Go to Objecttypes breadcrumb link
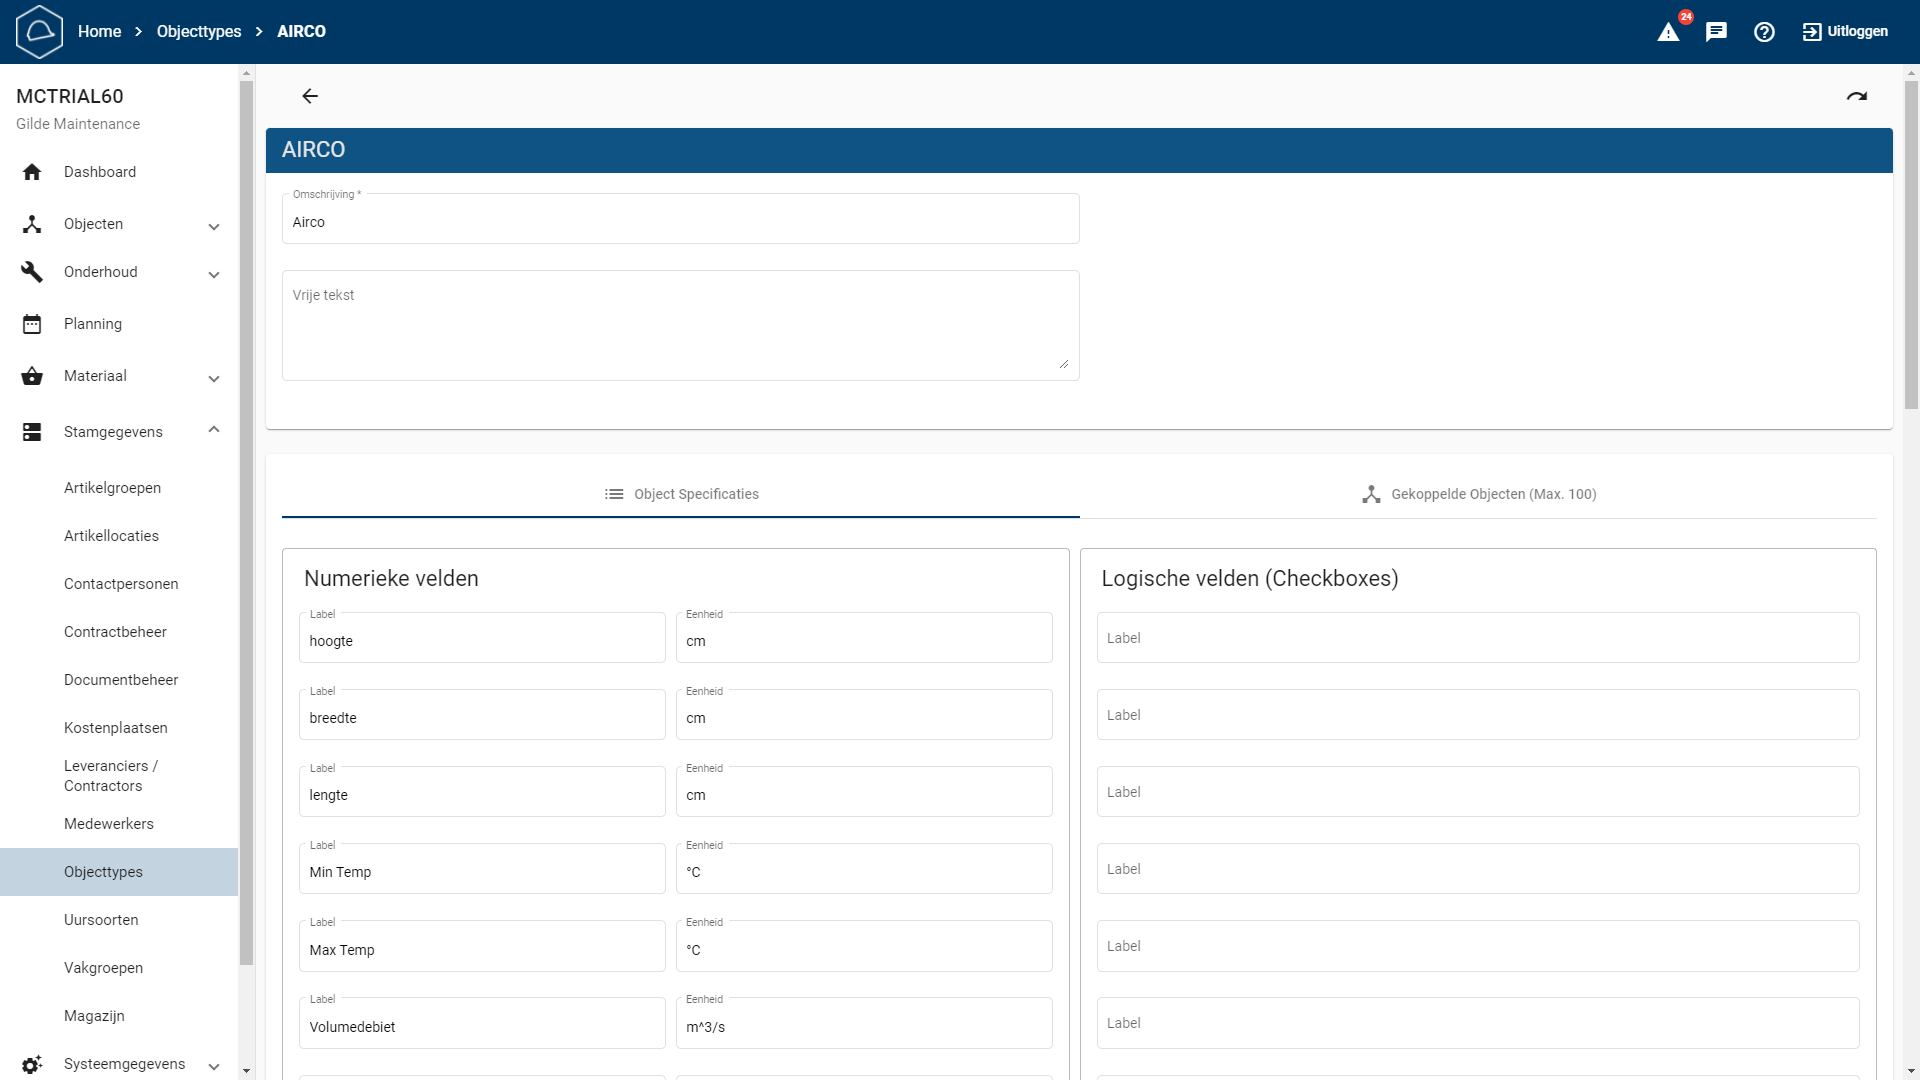 click(x=199, y=32)
